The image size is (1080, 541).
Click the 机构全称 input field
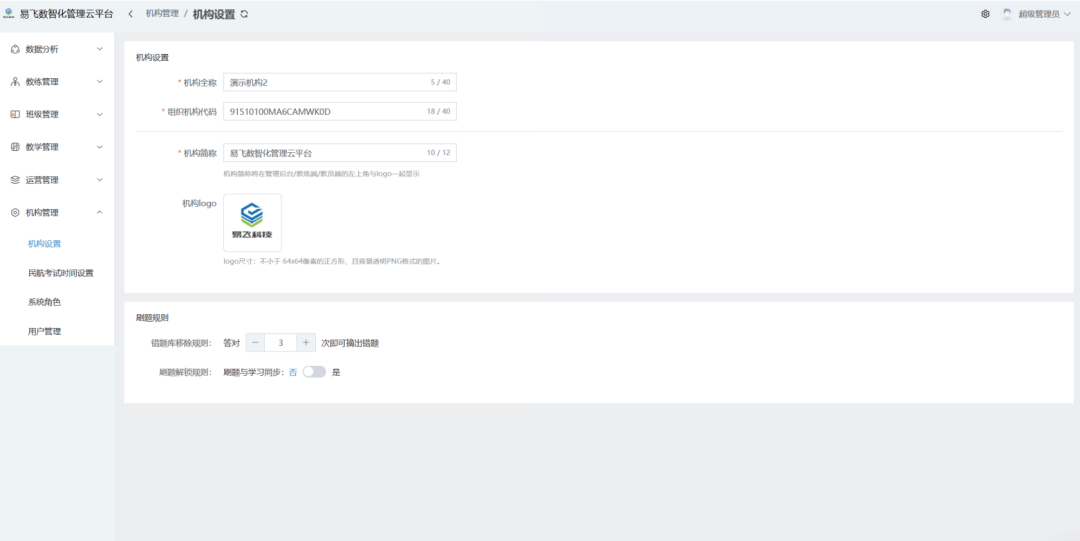coord(340,82)
